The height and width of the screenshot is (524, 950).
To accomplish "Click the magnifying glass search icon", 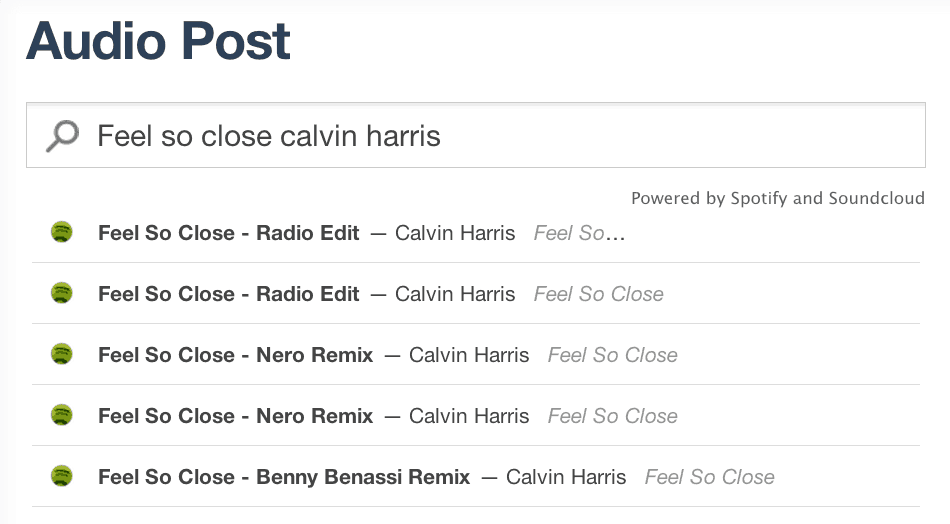I will (62, 136).
